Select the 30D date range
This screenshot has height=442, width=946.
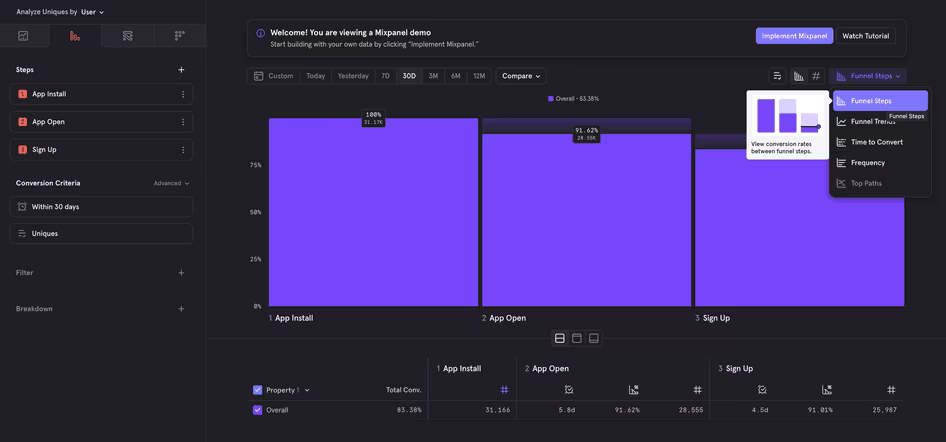[409, 76]
